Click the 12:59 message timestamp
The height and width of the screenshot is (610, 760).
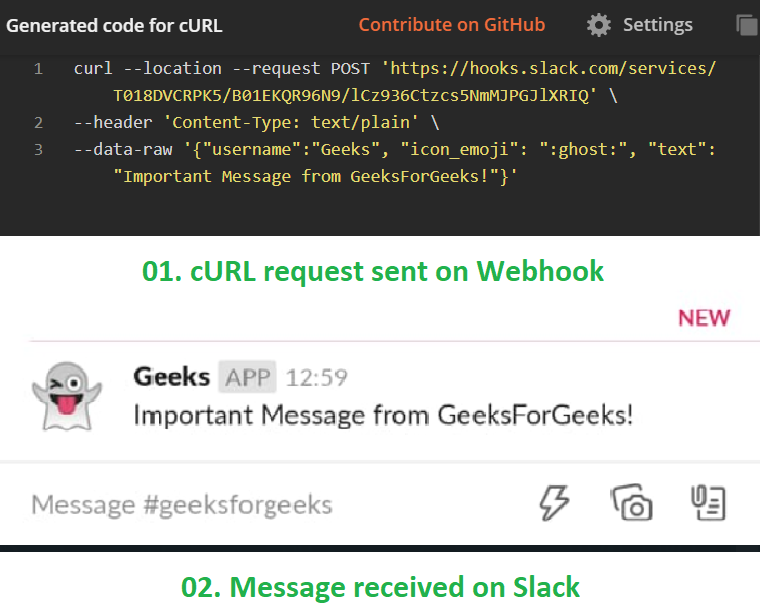click(316, 378)
